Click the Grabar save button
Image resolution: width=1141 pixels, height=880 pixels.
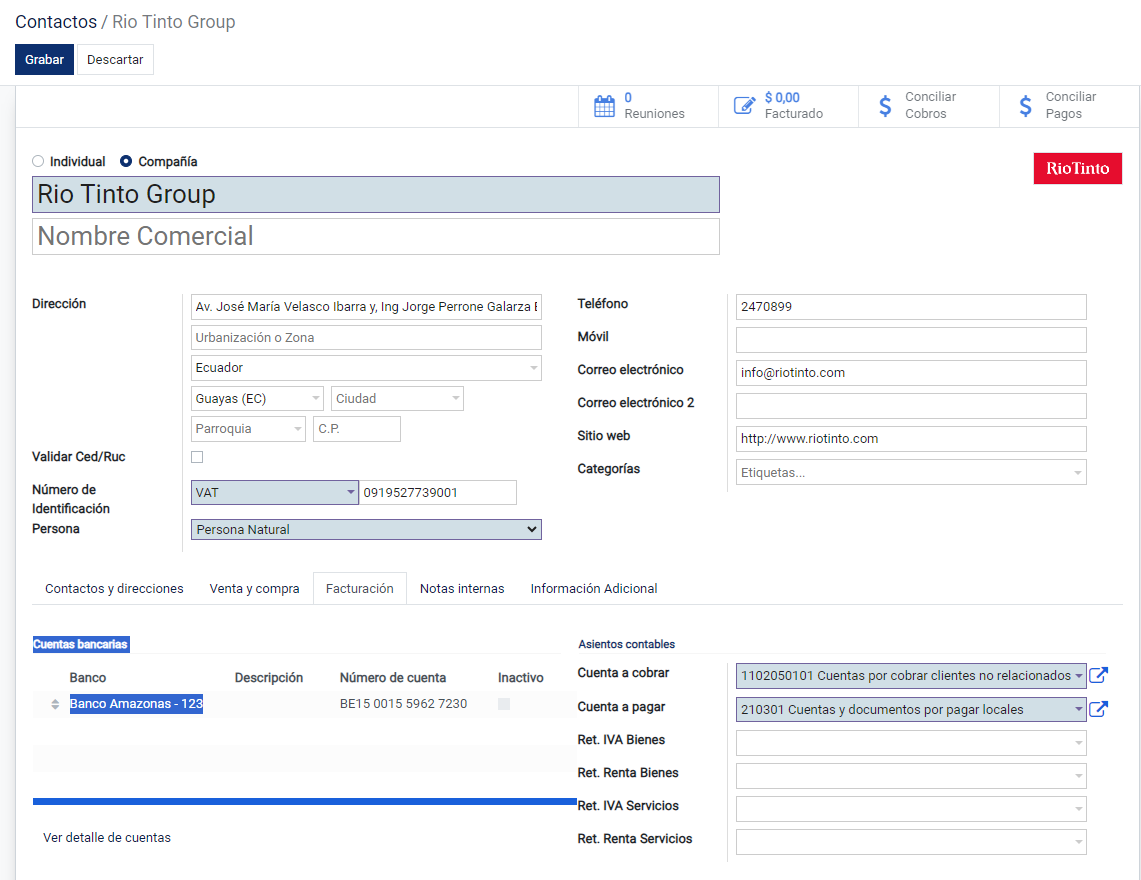(x=44, y=60)
